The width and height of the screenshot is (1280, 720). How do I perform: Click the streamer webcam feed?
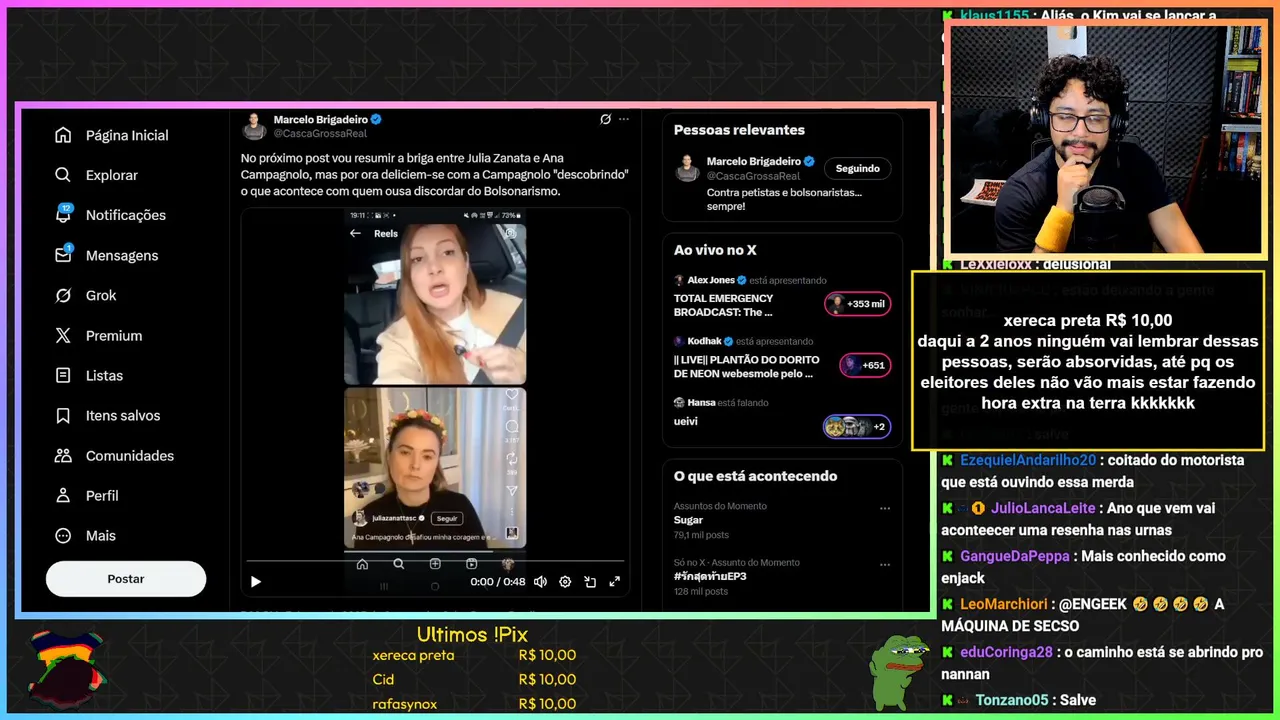click(1105, 140)
